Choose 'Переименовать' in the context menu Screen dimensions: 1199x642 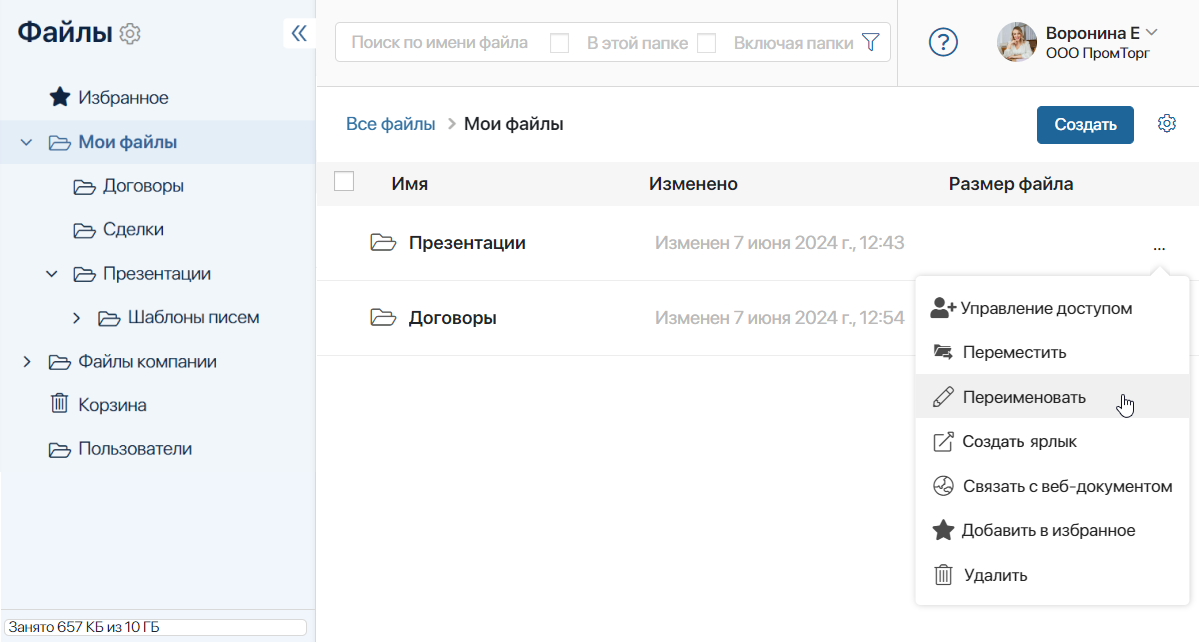(x=1052, y=397)
